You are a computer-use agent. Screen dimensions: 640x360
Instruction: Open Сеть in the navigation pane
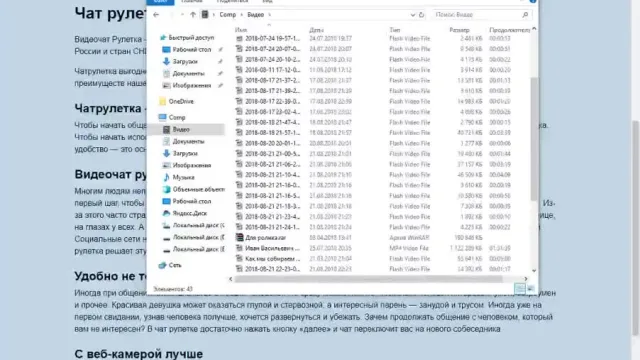click(175, 265)
